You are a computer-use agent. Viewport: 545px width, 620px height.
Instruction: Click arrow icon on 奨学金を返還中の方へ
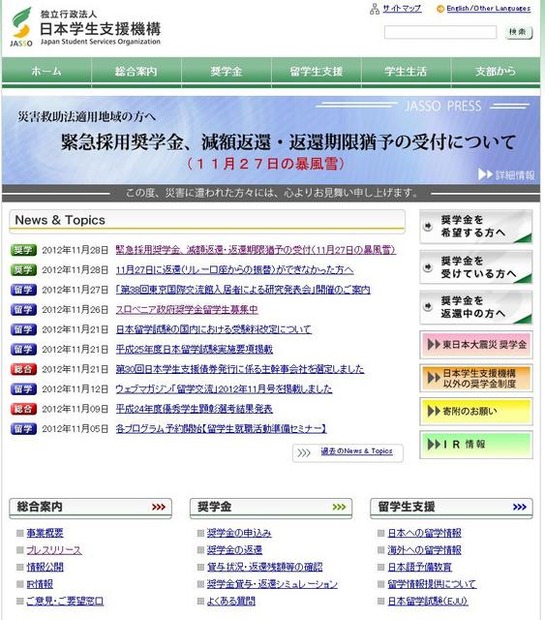pos(428,306)
